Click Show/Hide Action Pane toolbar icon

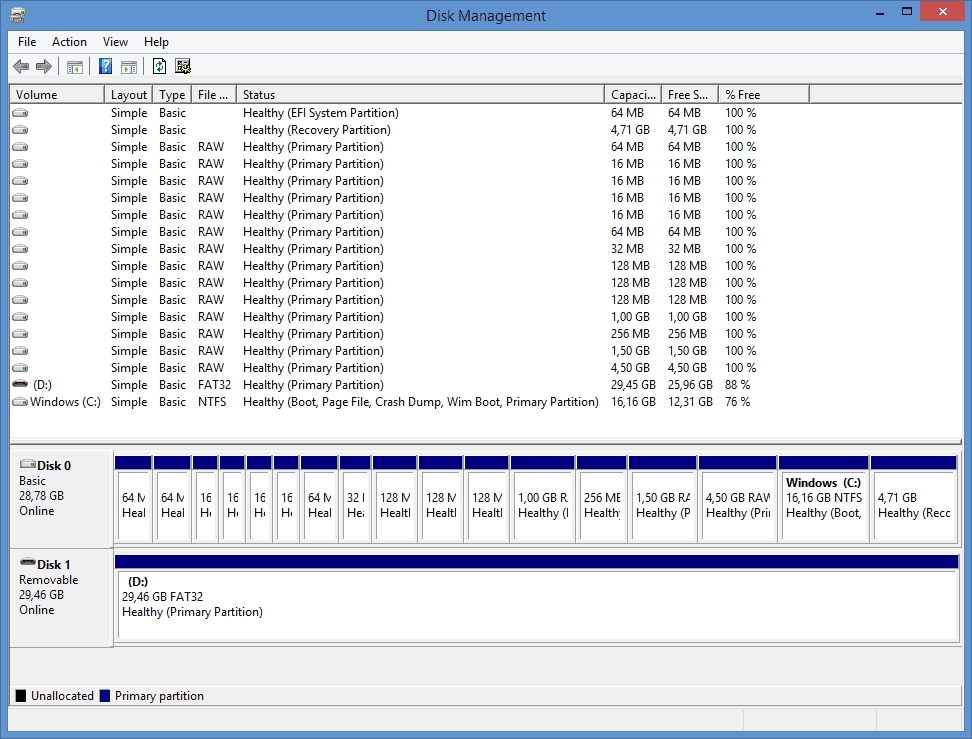(x=128, y=67)
